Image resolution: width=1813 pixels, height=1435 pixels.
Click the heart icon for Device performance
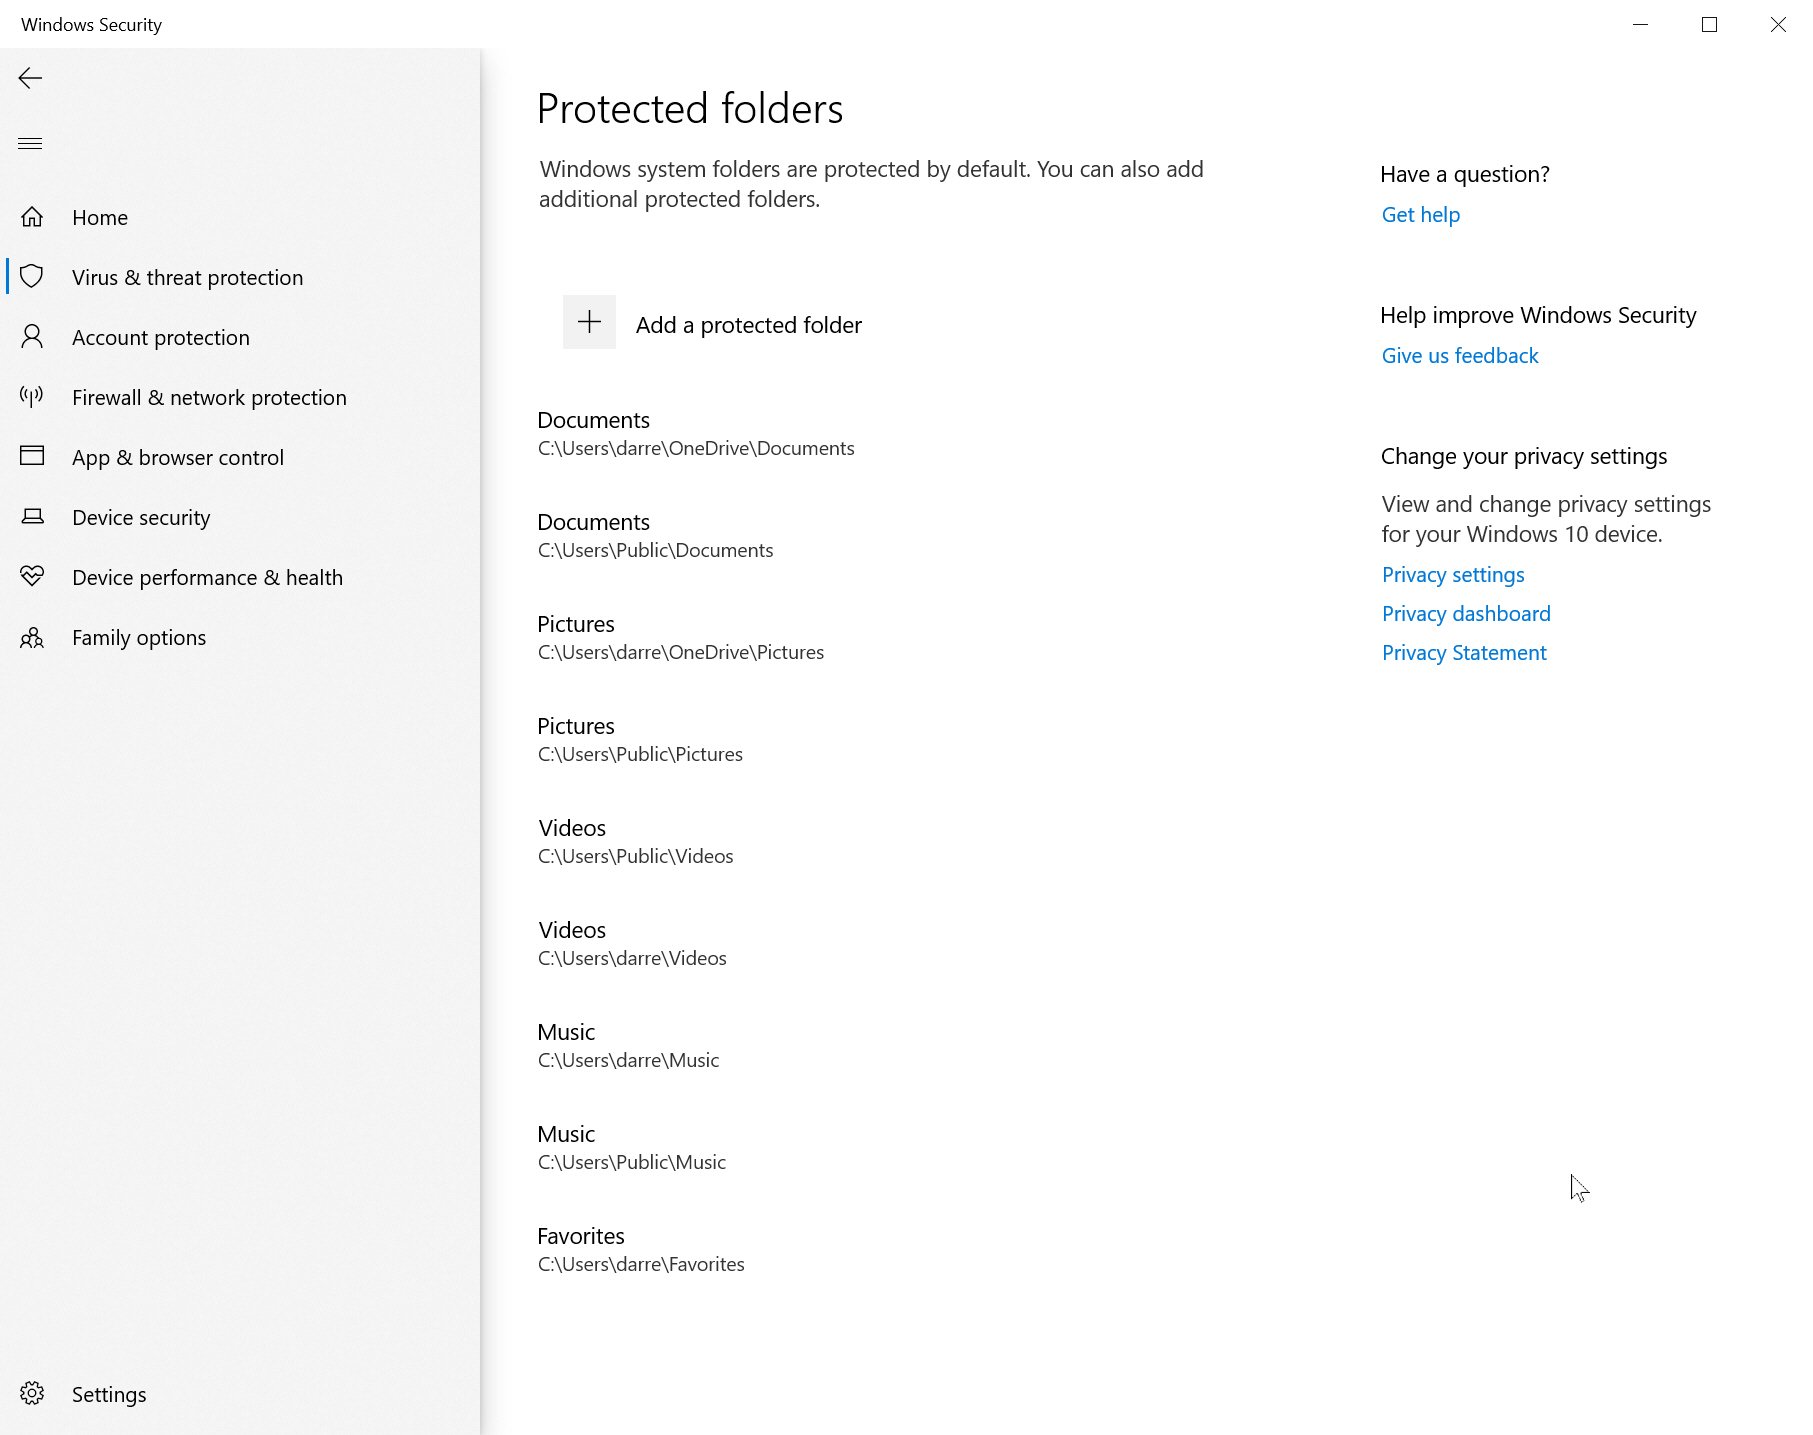pyautogui.click(x=32, y=576)
